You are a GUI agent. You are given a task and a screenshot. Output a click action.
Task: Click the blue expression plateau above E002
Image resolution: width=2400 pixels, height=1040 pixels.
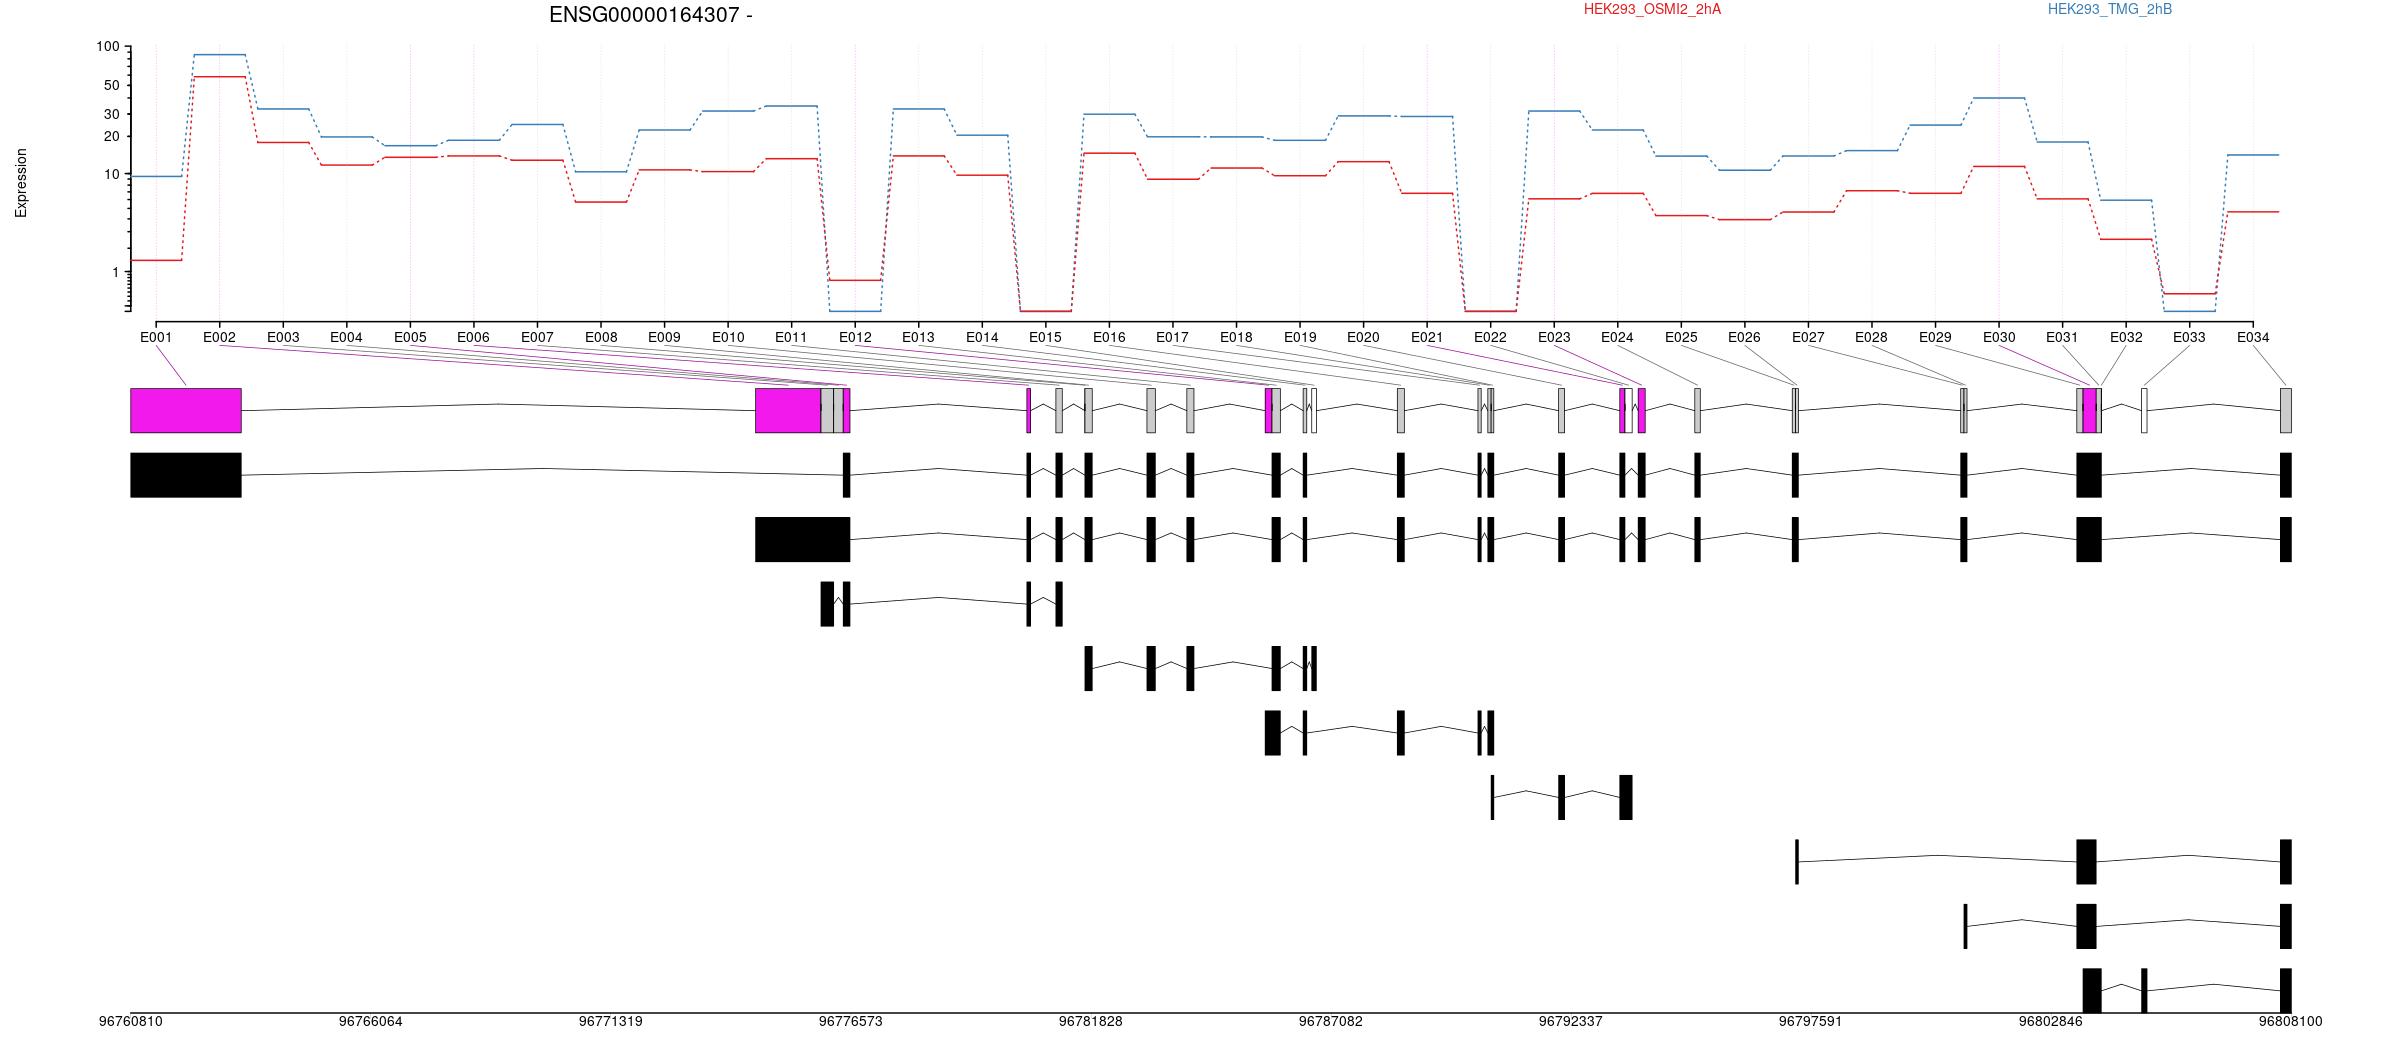(219, 55)
